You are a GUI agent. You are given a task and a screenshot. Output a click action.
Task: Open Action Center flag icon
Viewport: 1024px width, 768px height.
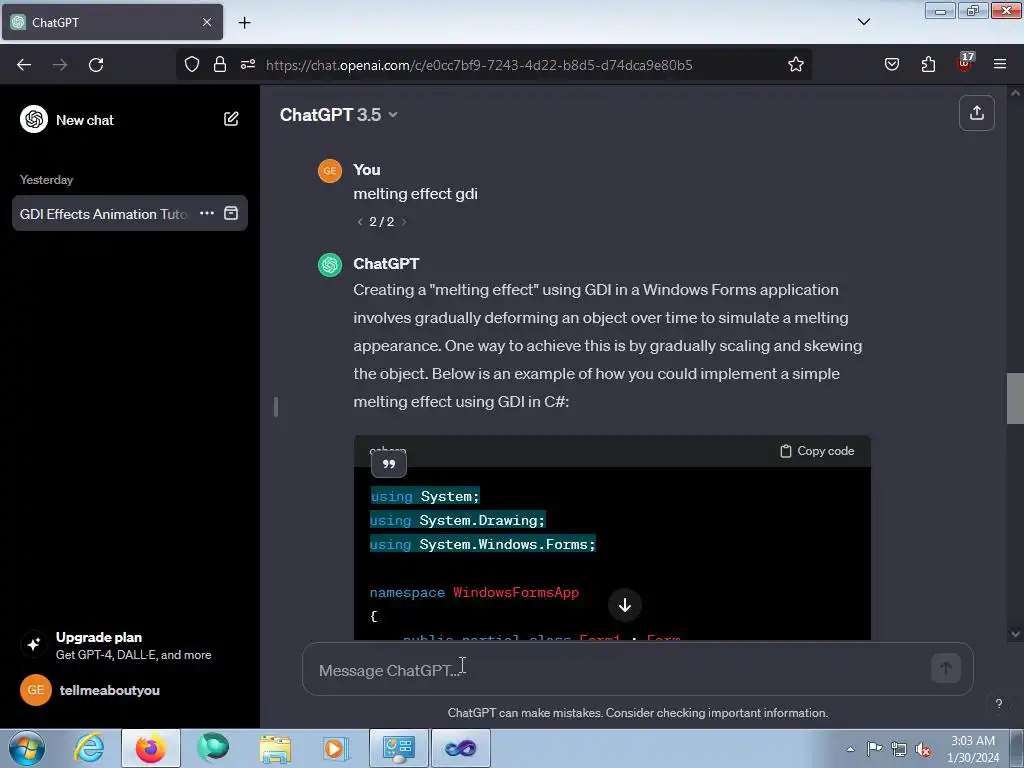(x=874, y=748)
